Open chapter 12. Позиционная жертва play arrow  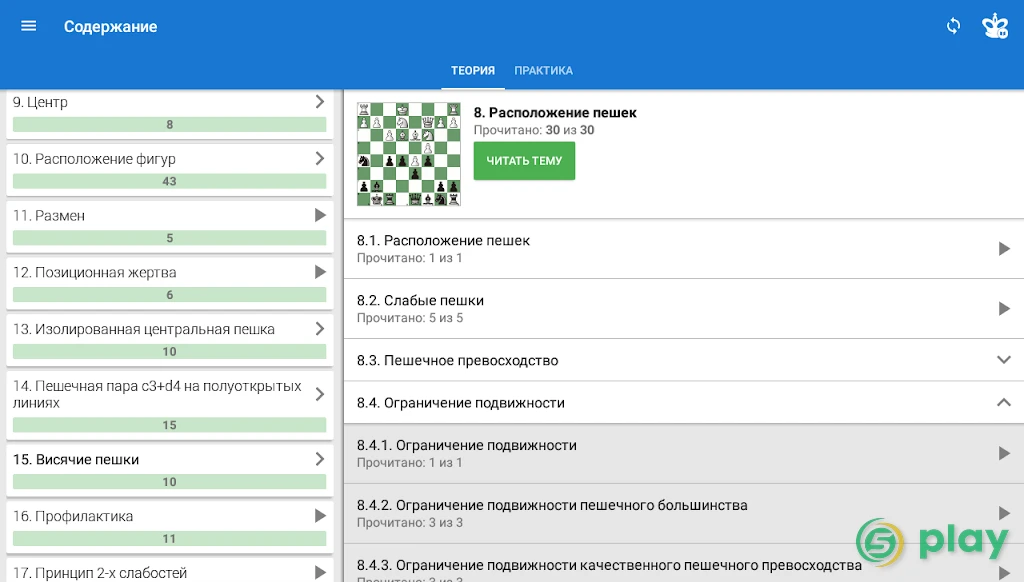coord(320,272)
